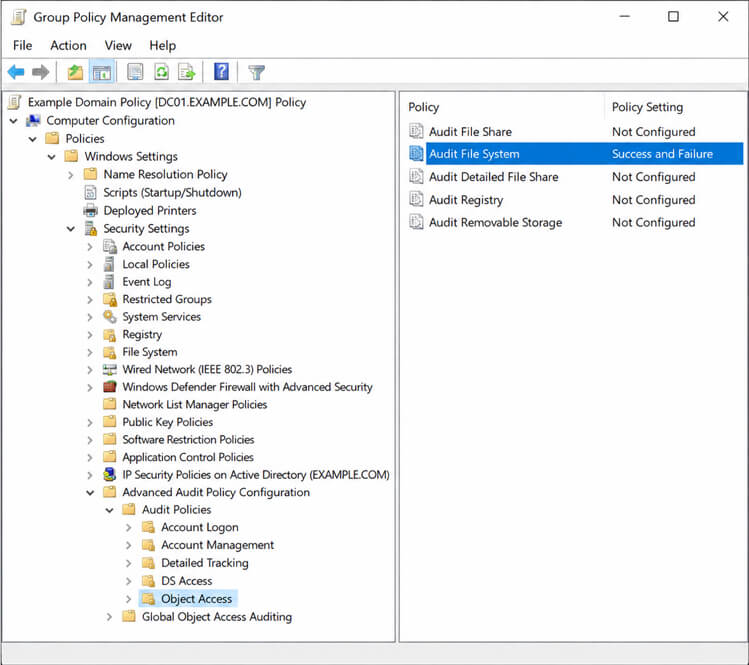Click Success and Failure setting value

pos(662,154)
